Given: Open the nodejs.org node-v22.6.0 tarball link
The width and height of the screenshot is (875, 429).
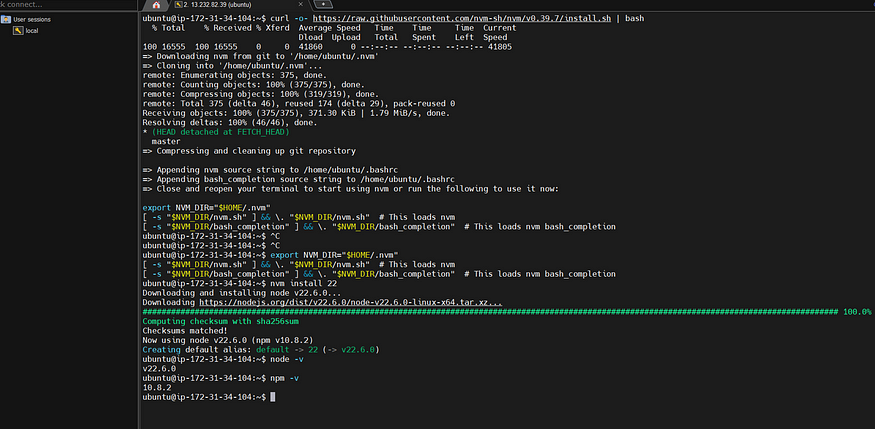Looking at the screenshot, I should click(x=350, y=302).
